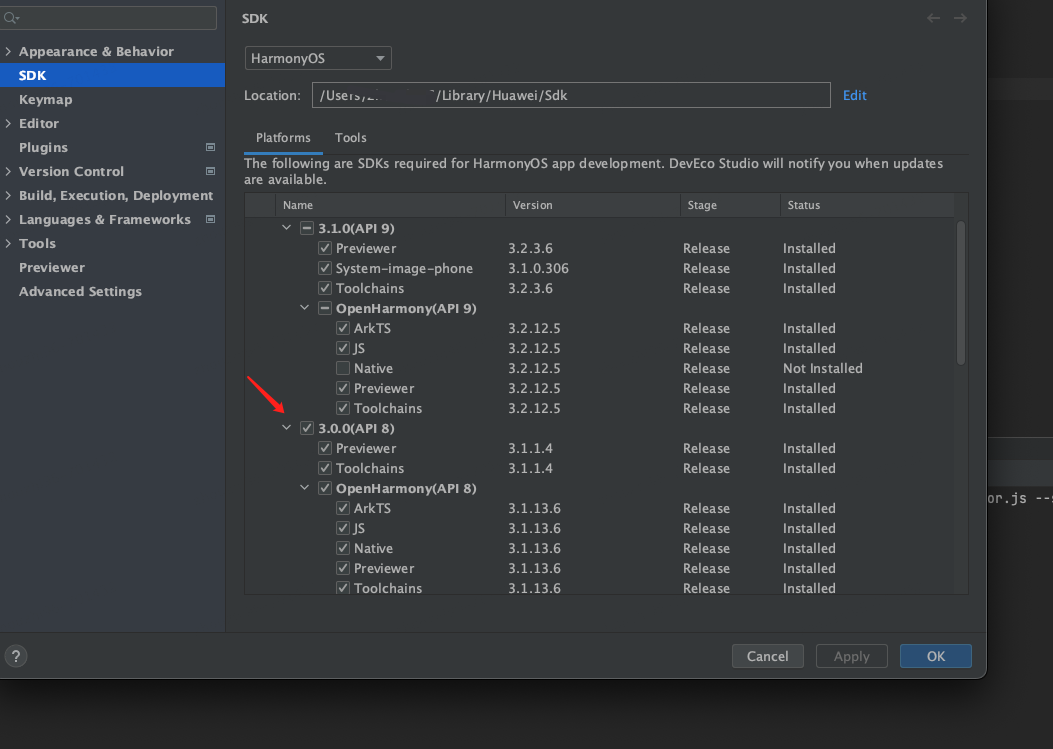Confirm with the OK button
The width and height of the screenshot is (1053, 749).
935,656
